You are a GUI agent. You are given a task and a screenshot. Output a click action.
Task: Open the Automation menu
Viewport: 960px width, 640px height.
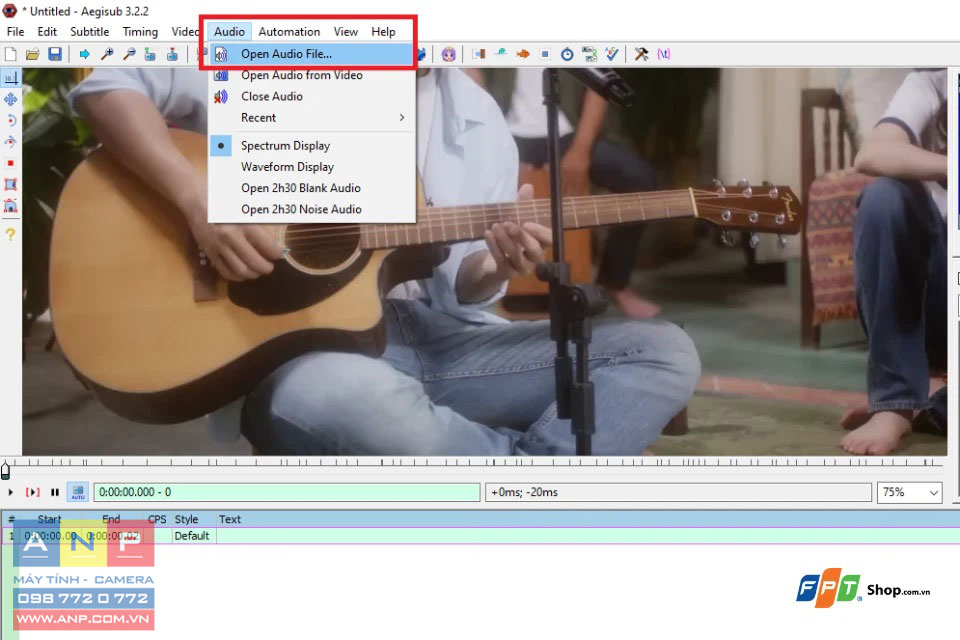[289, 32]
